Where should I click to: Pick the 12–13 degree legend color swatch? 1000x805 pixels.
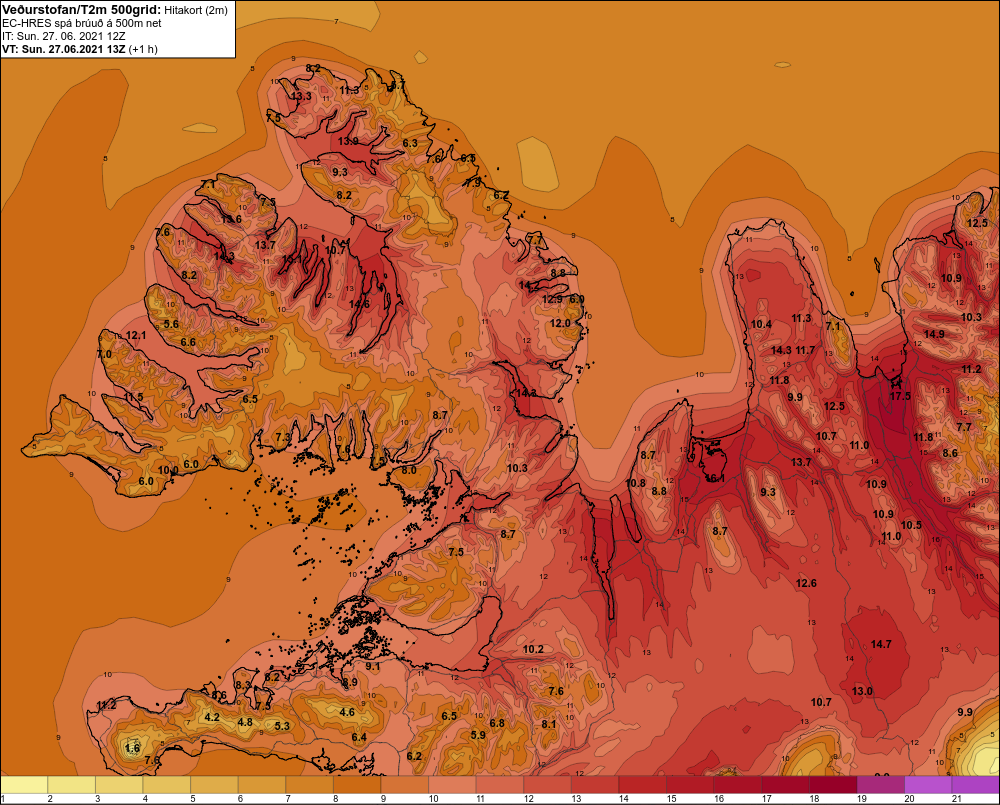pos(548,784)
